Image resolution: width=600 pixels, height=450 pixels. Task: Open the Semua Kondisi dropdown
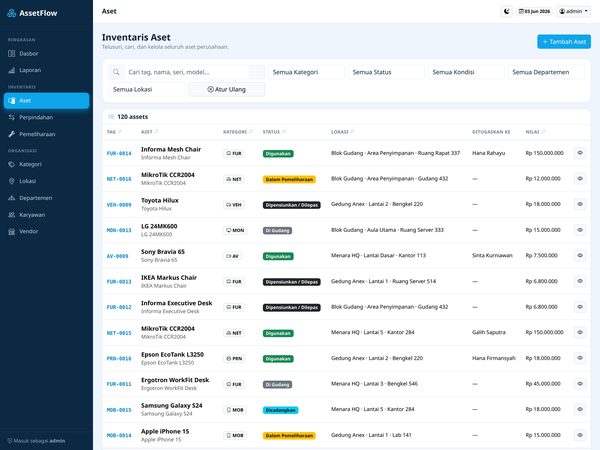tap(466, 72)
